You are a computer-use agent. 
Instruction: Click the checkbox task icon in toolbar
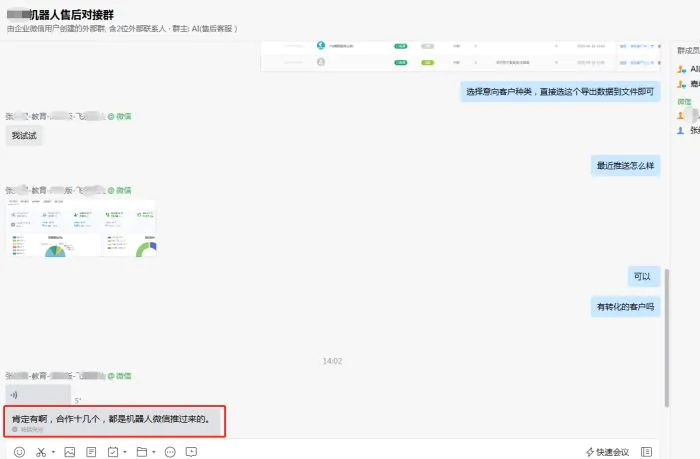point(113,452)
